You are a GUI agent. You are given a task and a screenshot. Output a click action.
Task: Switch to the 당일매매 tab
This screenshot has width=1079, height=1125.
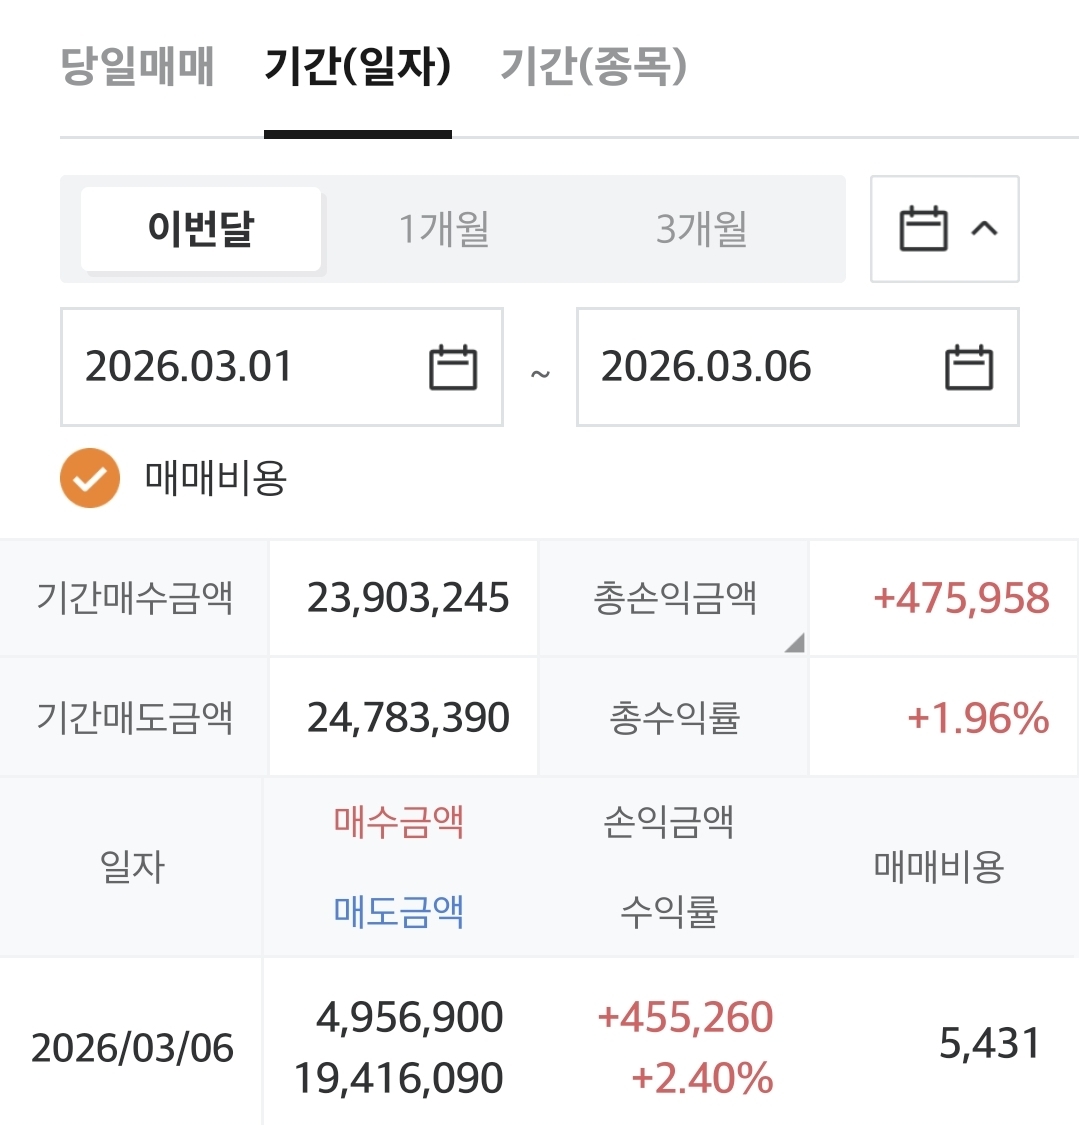point(137,67)
